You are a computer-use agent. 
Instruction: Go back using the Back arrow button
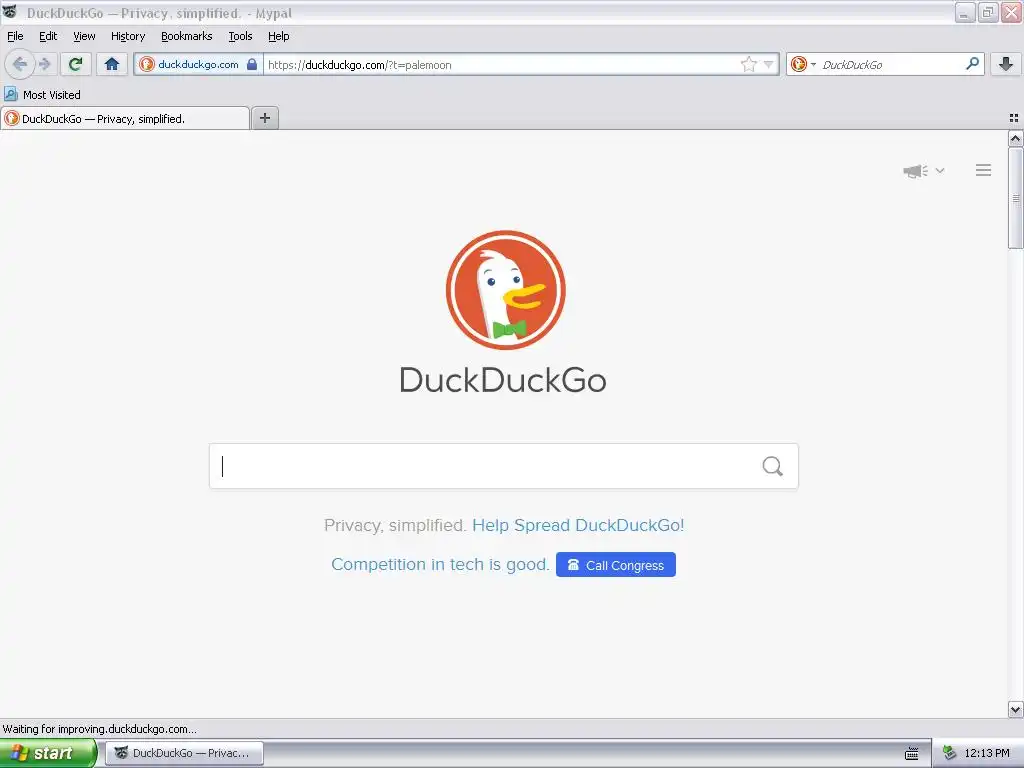point(19,64)
